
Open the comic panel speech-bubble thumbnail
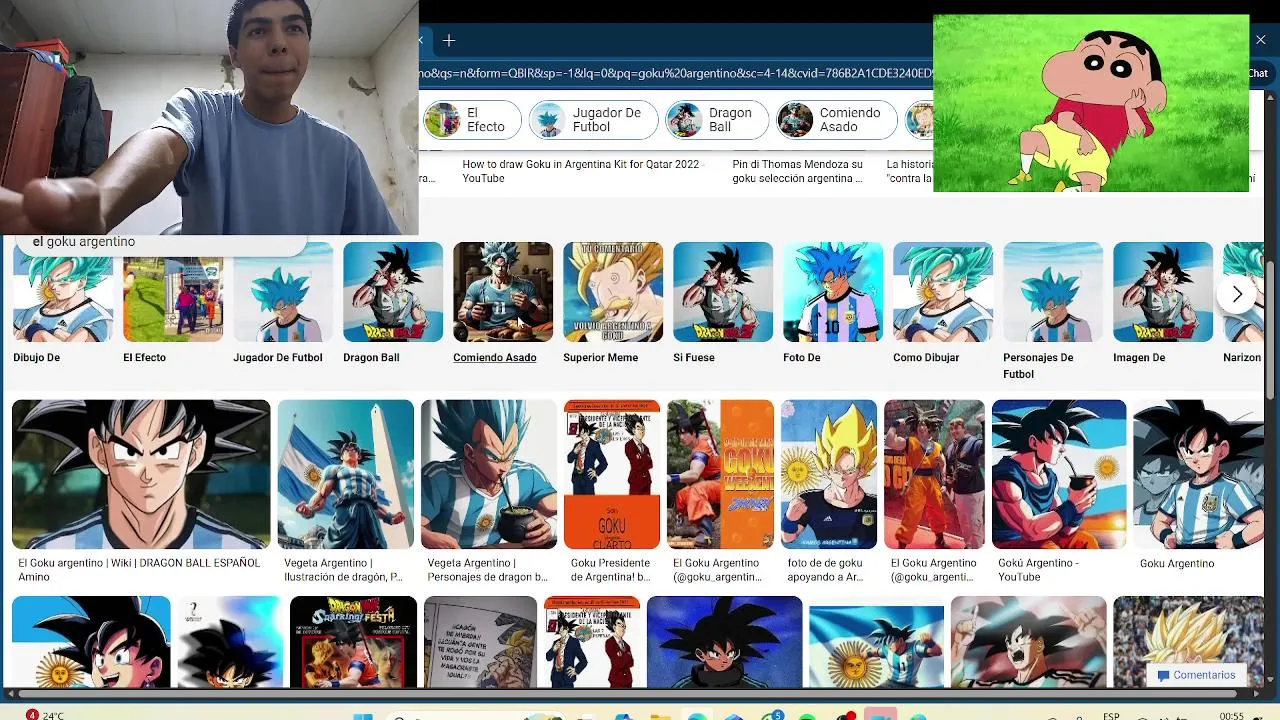(480, 642)
